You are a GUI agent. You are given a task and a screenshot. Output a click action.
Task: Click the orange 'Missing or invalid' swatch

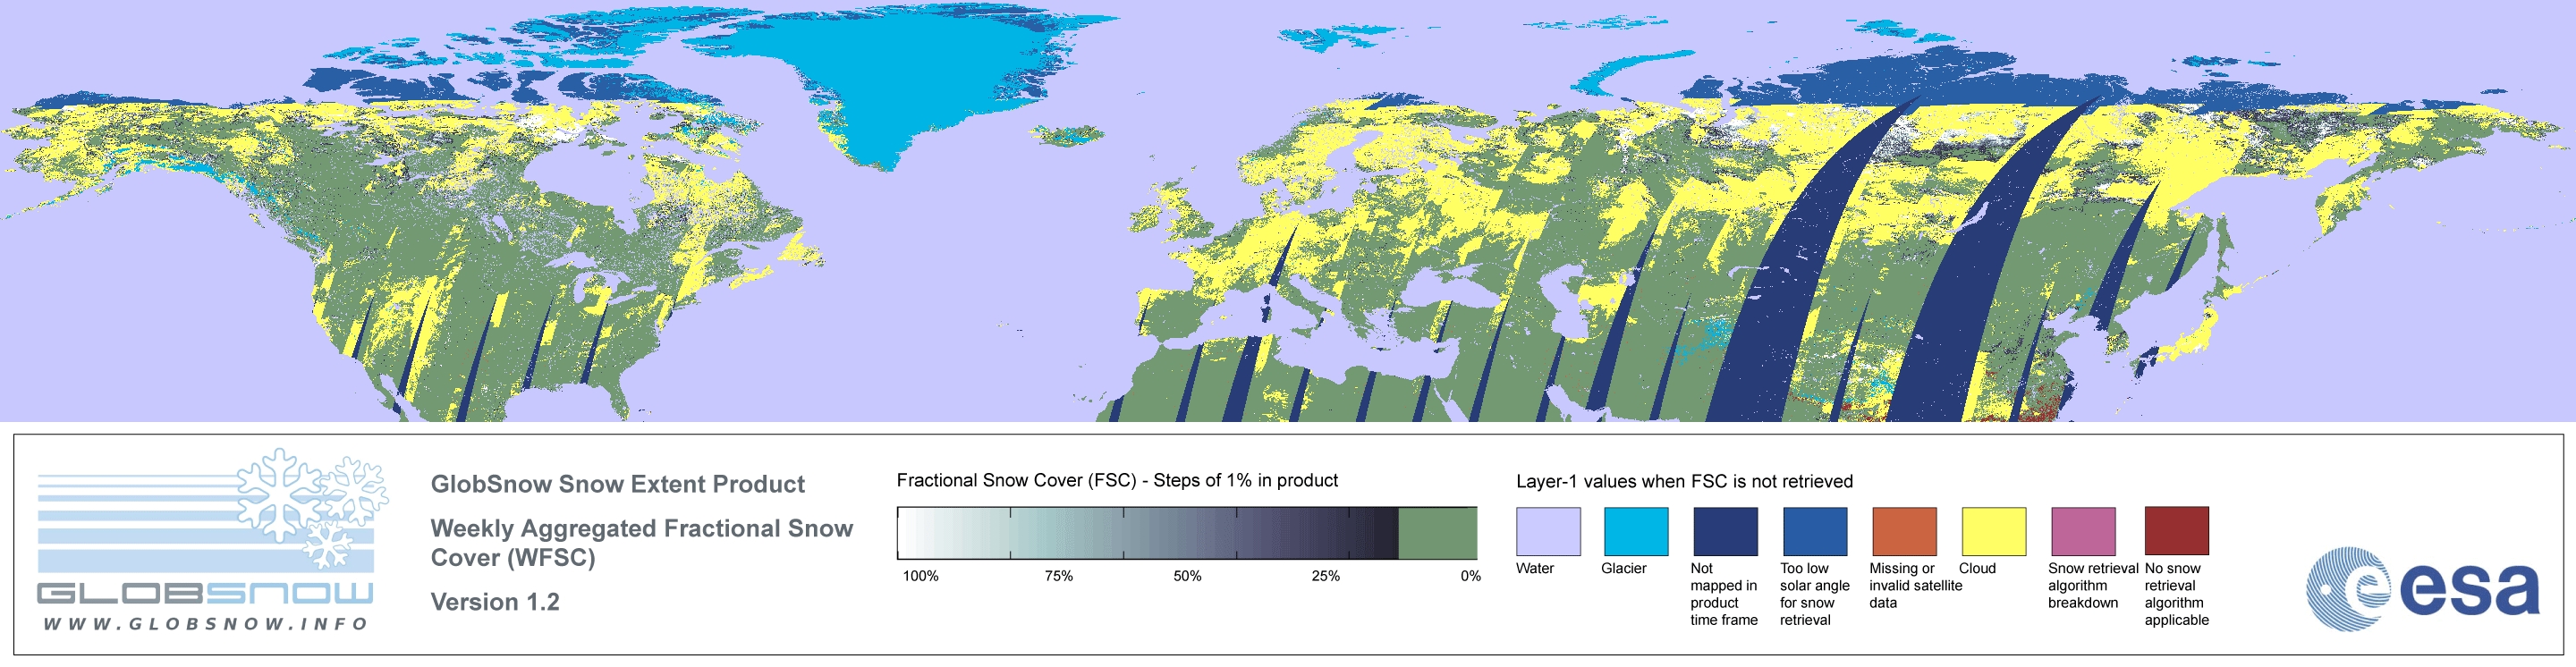pos(1904,531)
